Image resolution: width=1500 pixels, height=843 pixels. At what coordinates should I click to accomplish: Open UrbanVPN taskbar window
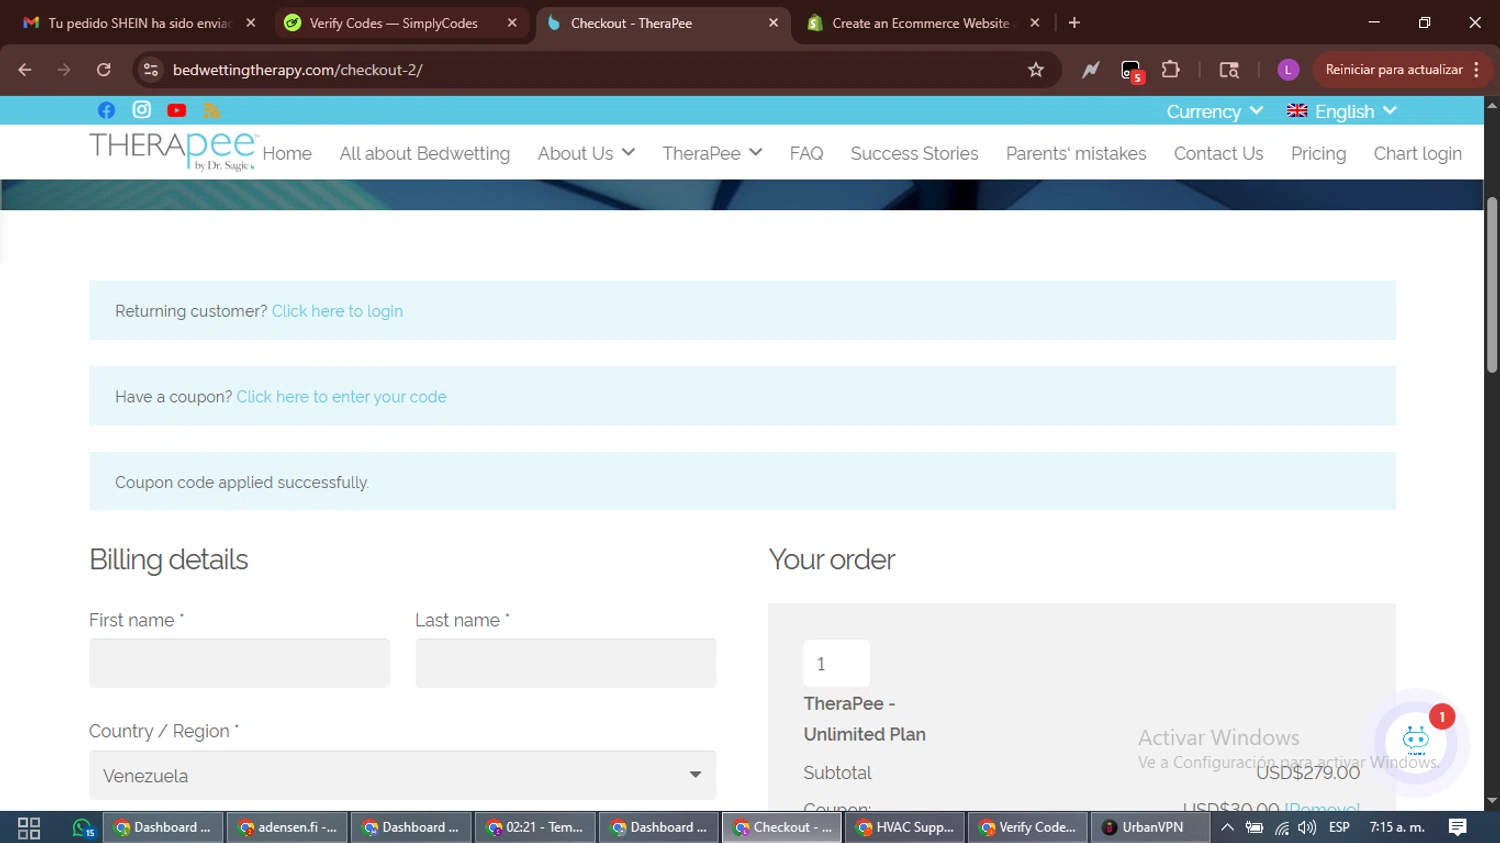point(1149,827)
